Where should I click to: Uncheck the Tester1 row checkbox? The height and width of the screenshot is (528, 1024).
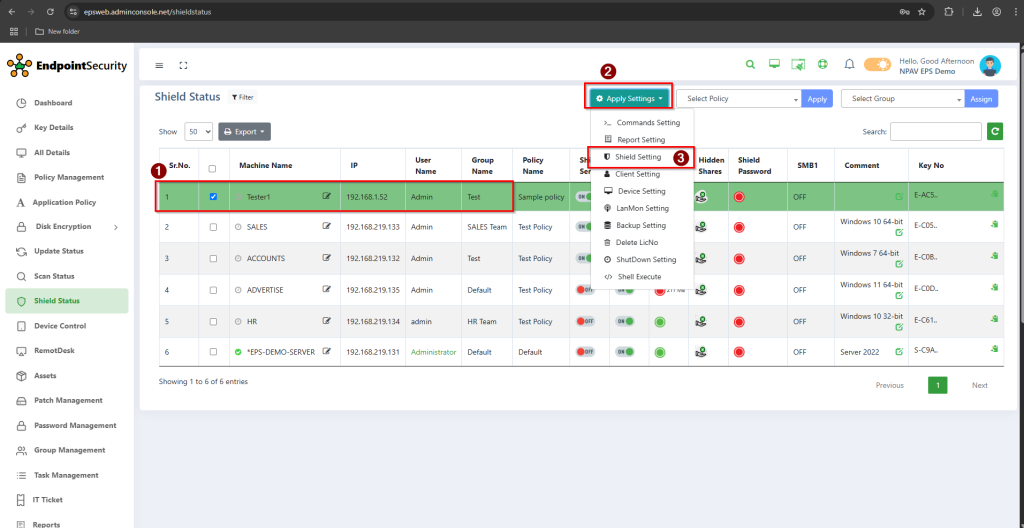point(212,197)
